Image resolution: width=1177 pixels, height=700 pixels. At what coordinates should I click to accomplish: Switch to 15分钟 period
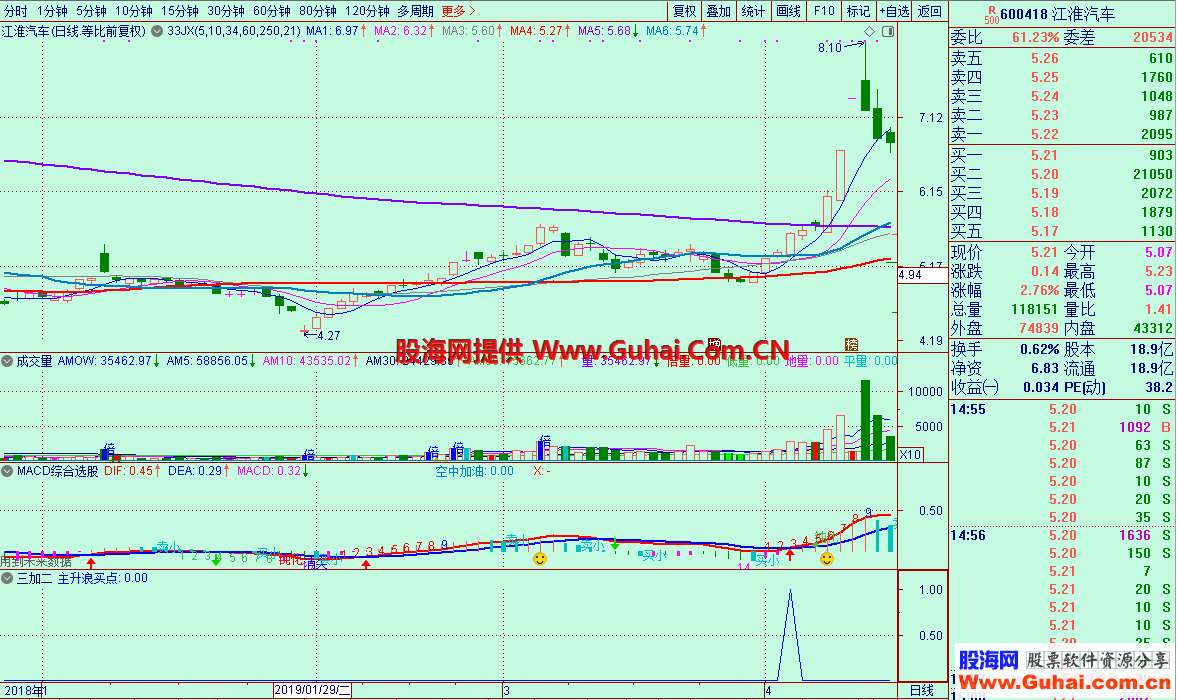tap(179, 11)
